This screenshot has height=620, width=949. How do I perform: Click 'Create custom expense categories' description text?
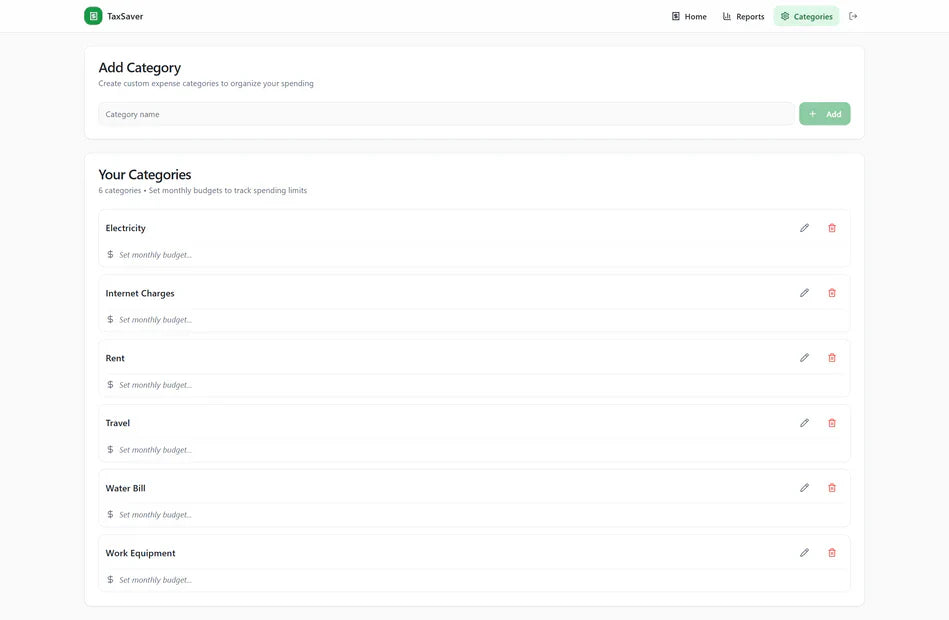206,84
